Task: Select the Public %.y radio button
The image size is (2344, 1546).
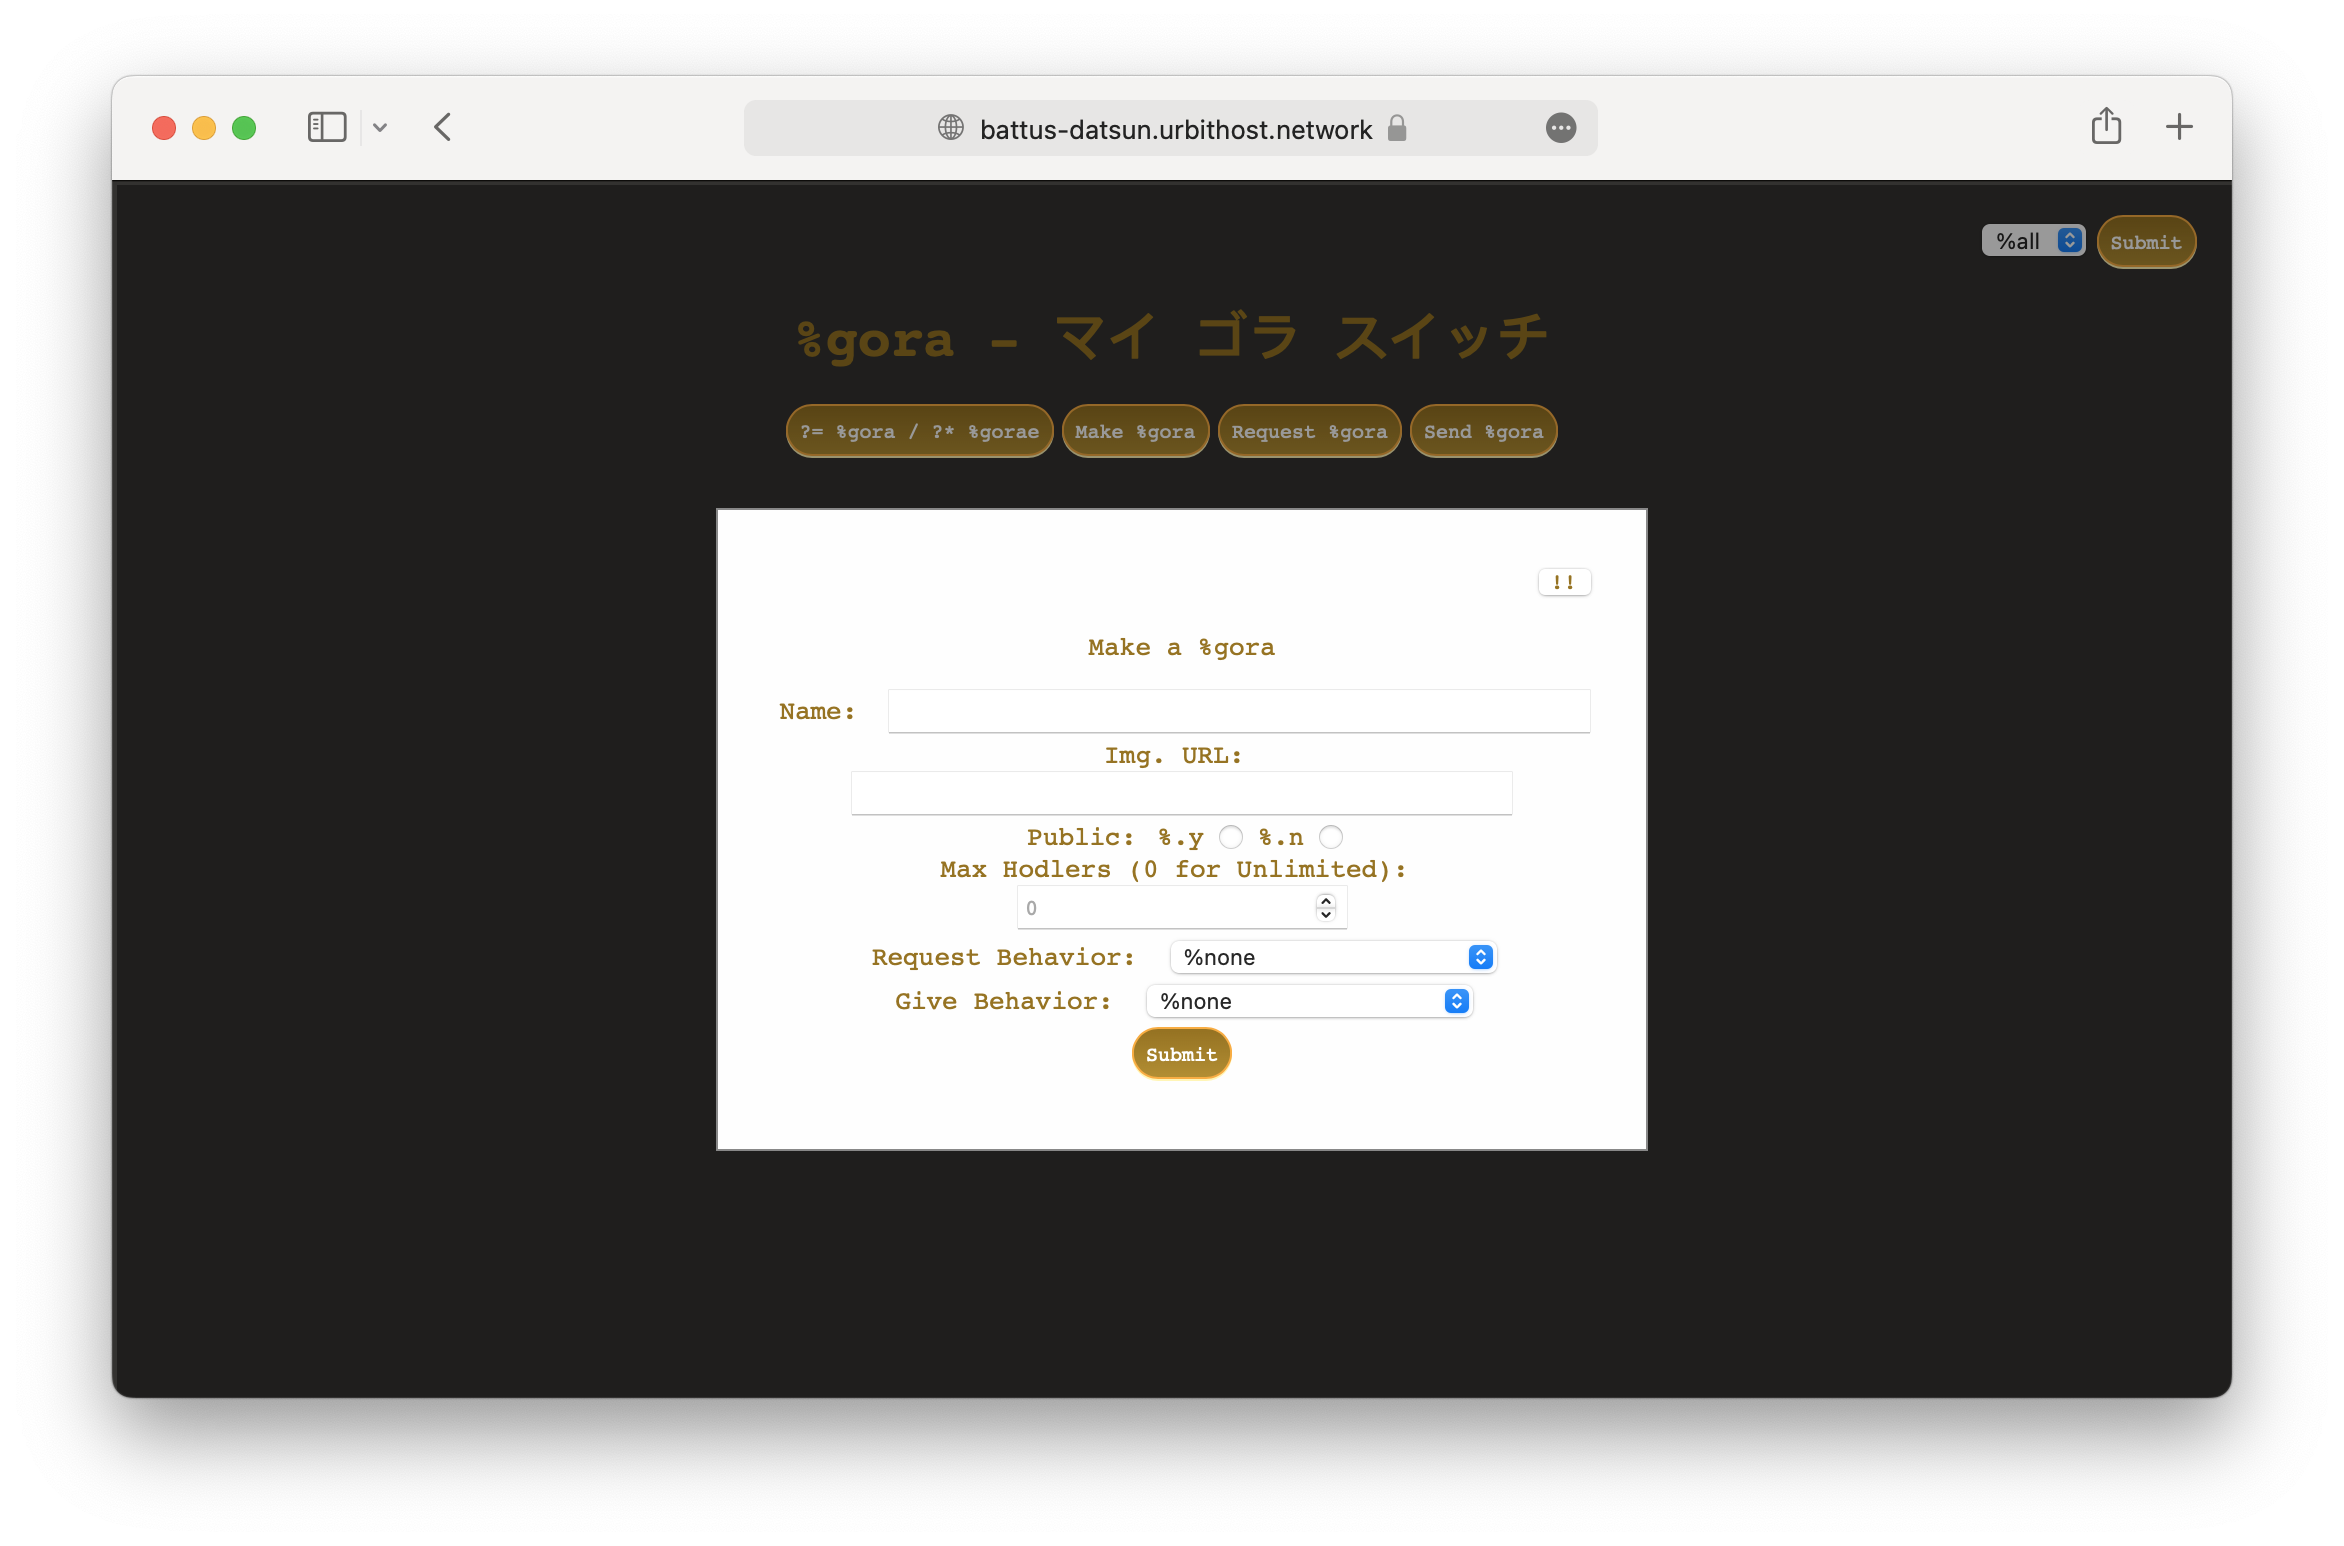Action: point(1231,837)
